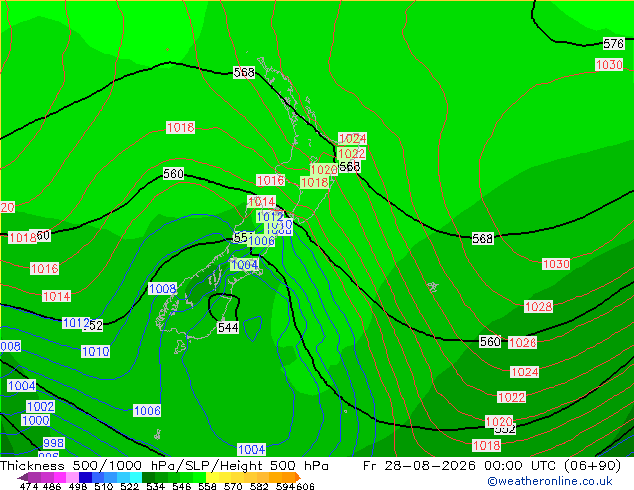
Task: Click the legend value 582
Action: click(x=259, y=486)
